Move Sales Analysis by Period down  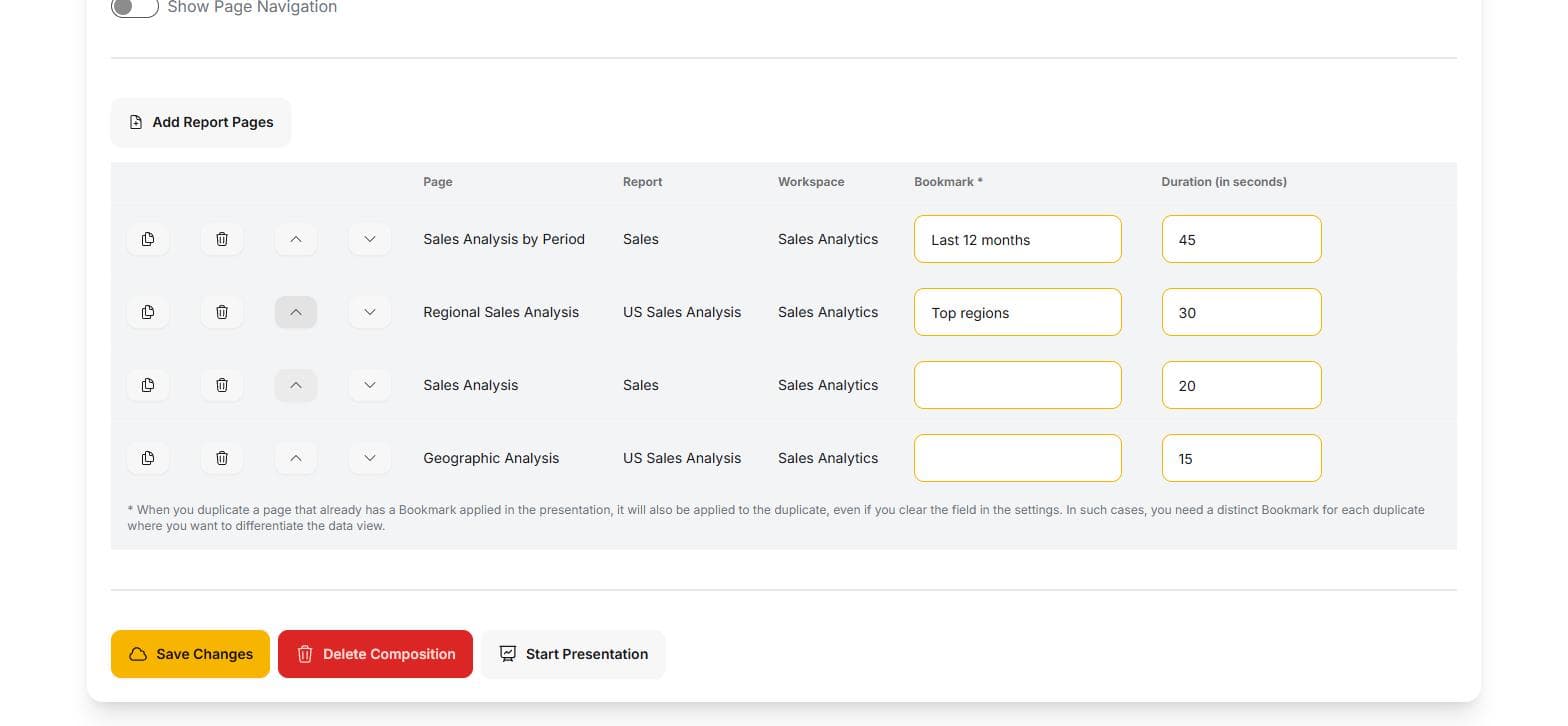pos(370,239)
